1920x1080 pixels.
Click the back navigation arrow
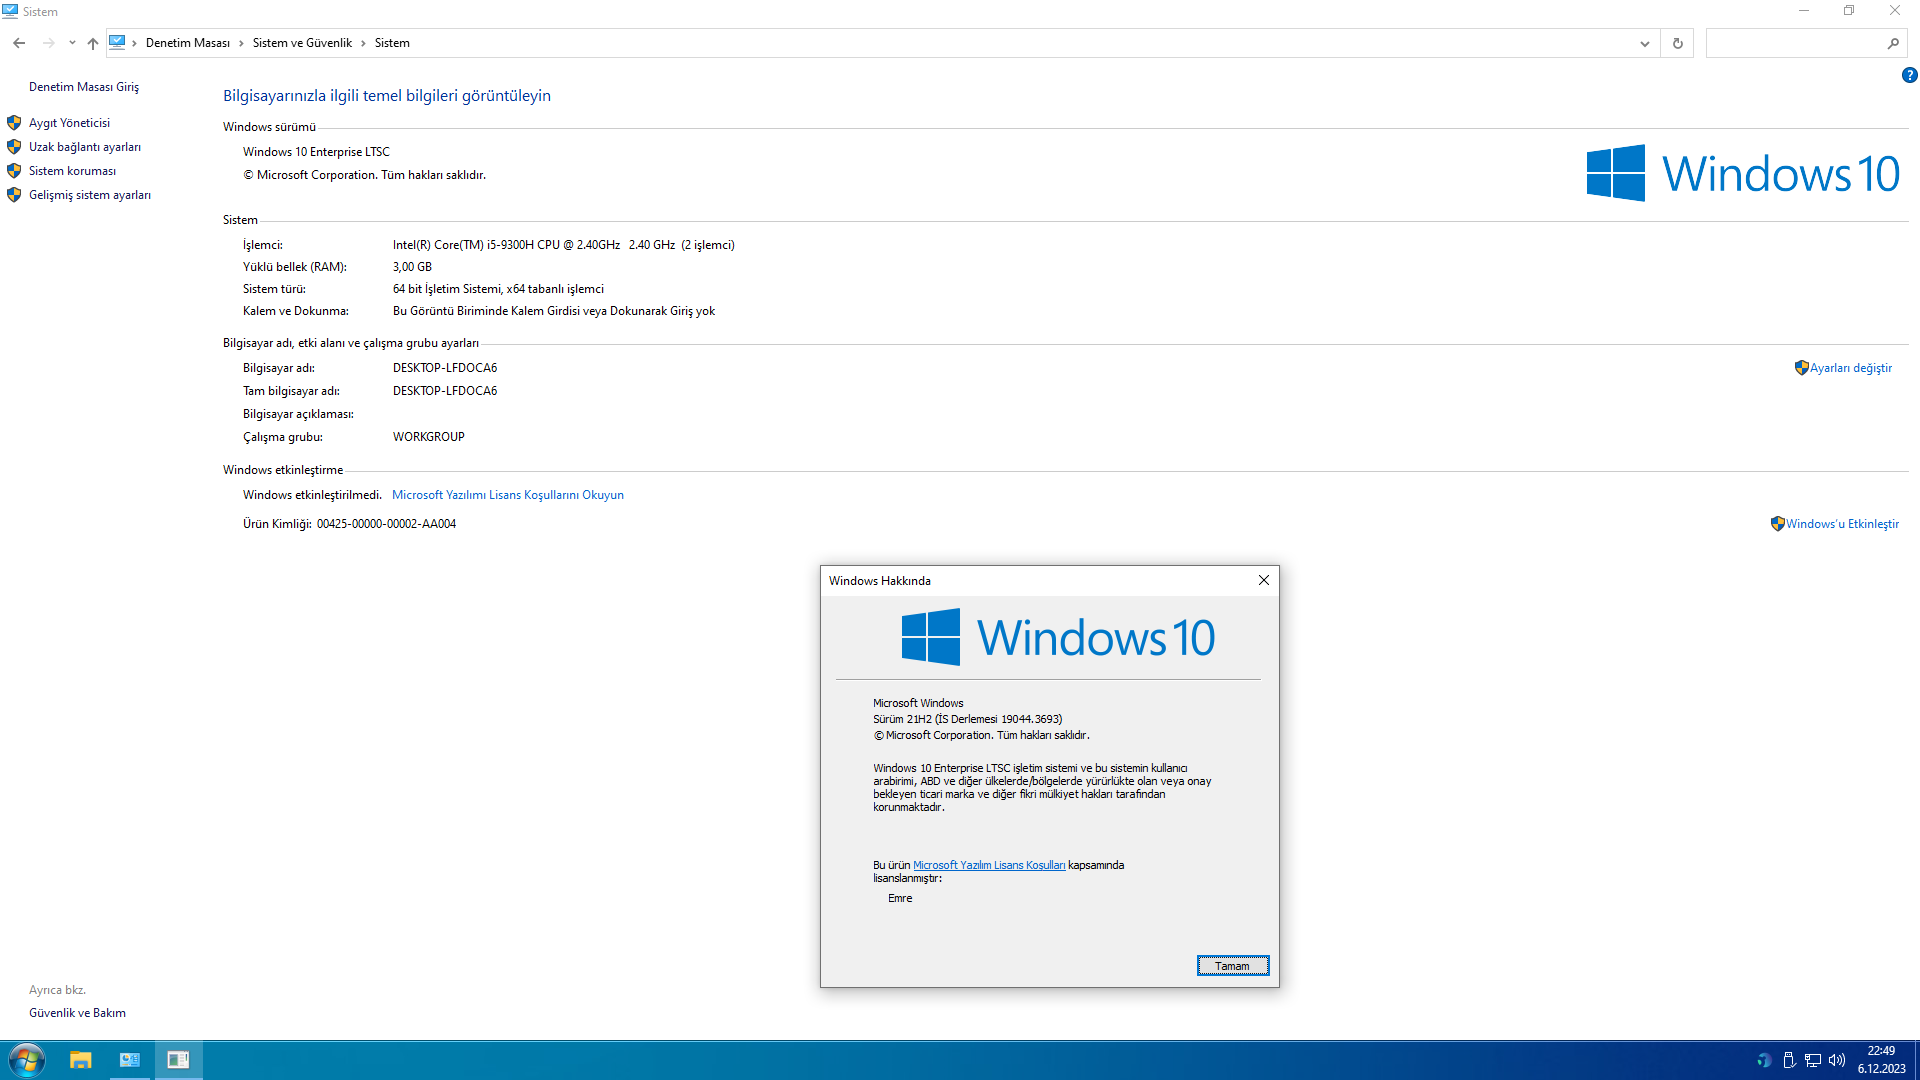(19, 43)
